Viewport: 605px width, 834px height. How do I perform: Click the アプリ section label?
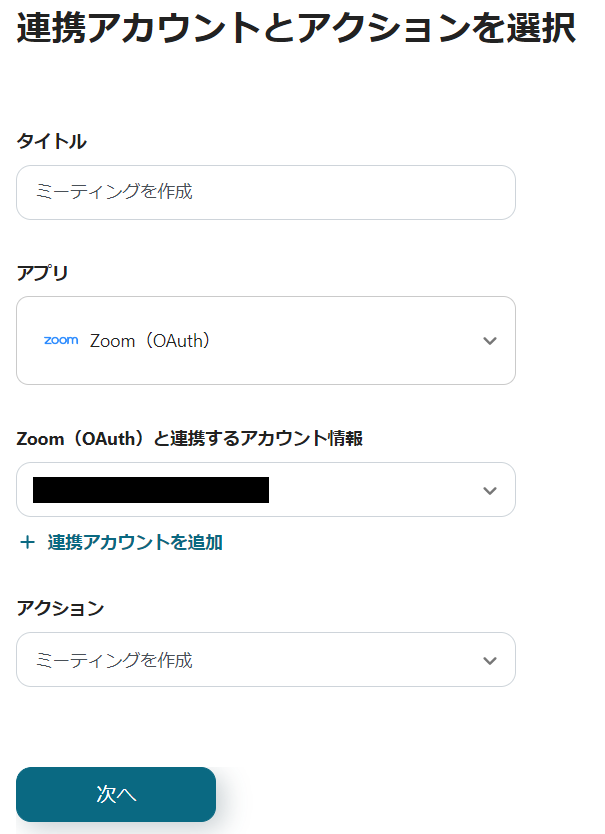tap(38, 271)
